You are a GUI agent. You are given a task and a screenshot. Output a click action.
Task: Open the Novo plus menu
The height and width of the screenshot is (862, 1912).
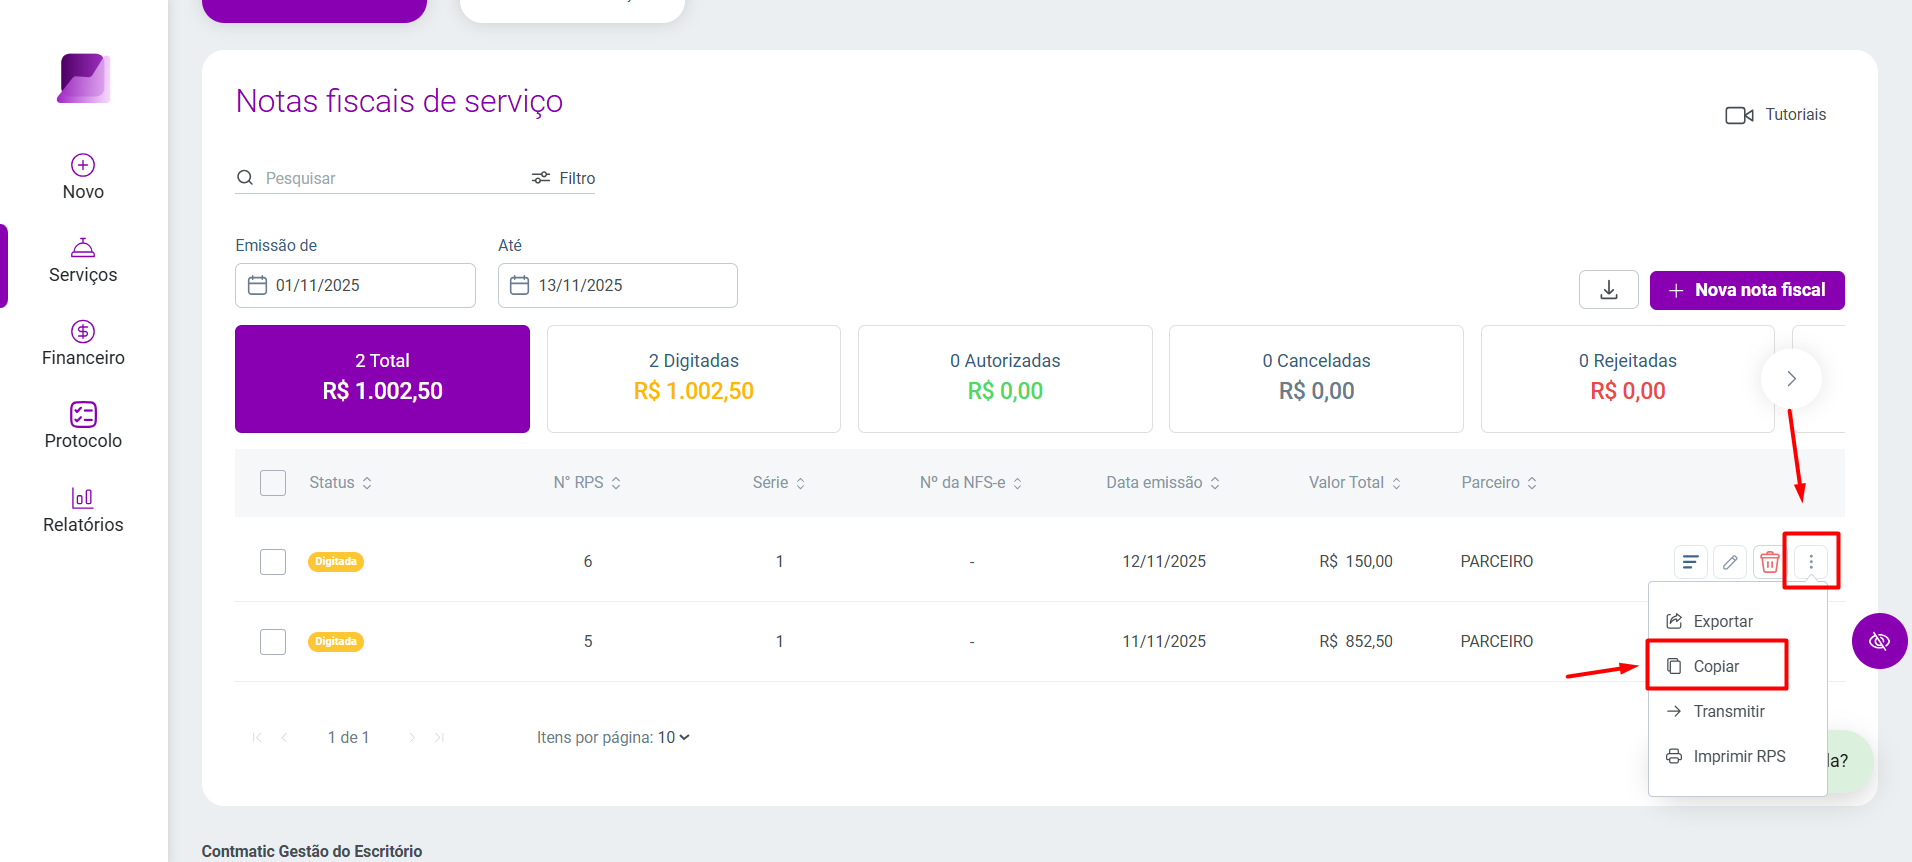83,177
